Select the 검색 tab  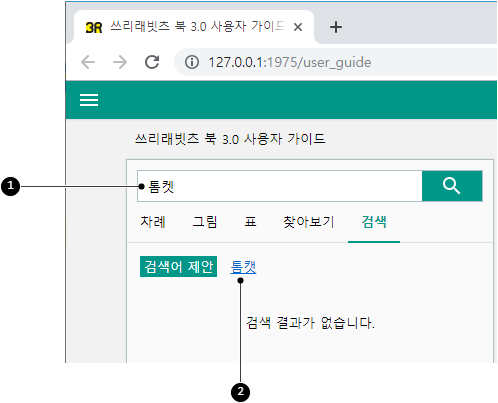point(374,222)
